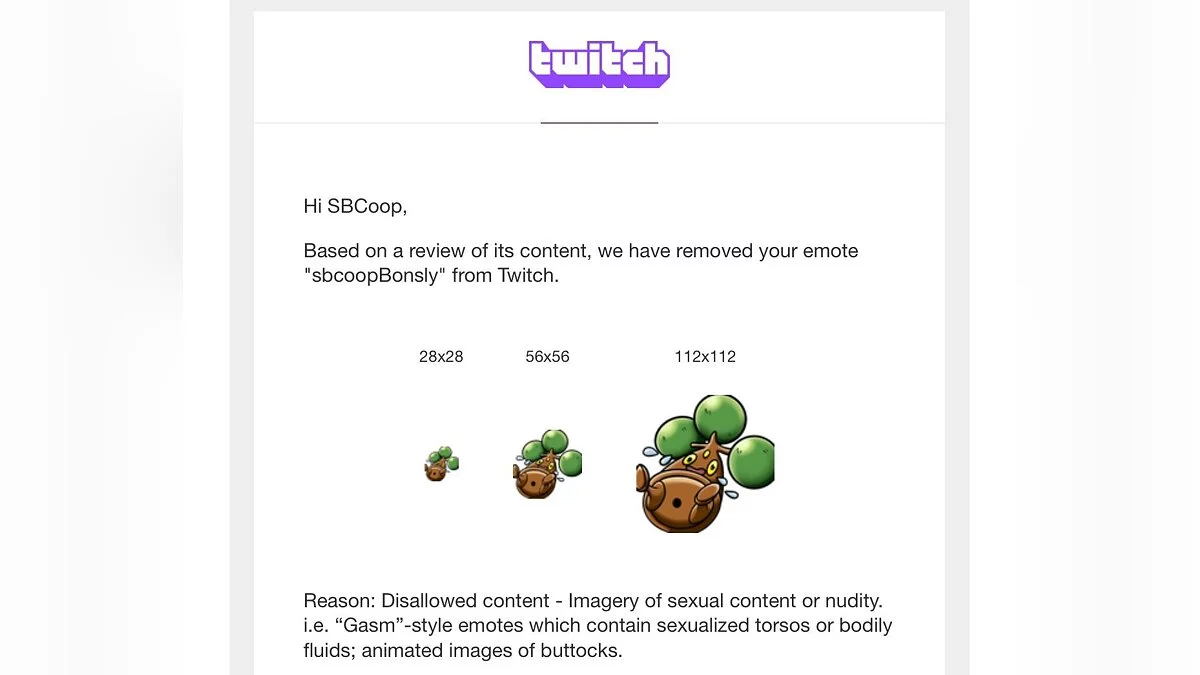Click the green leaf on the 56x56 emote

[x=553, y=442]
